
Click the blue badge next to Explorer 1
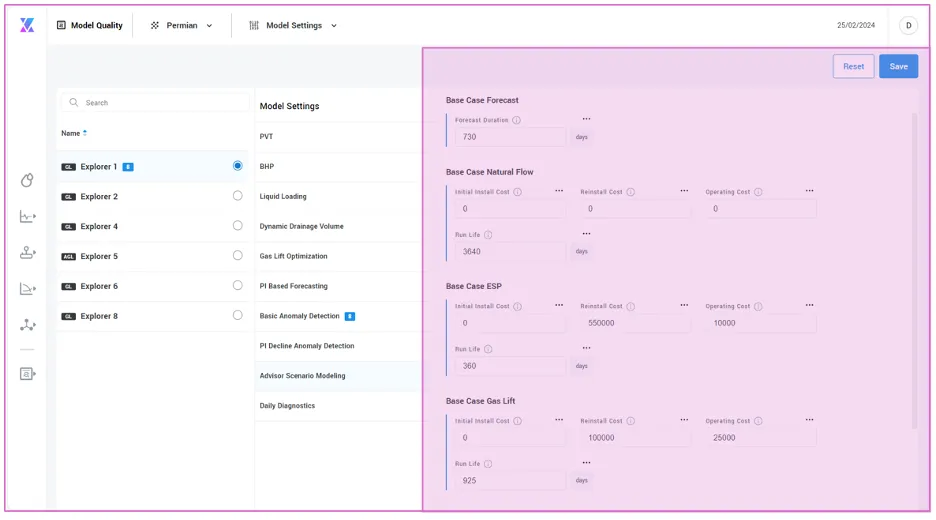(x=128, y=167)
